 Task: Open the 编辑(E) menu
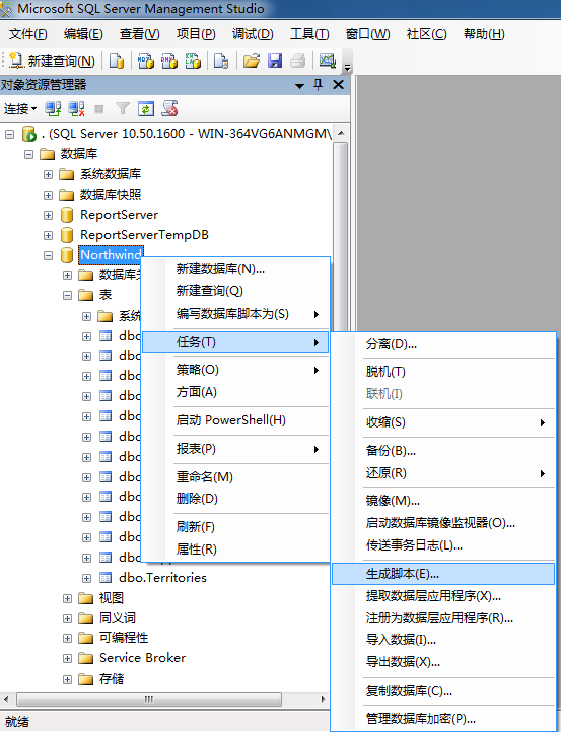click(83, 34)
